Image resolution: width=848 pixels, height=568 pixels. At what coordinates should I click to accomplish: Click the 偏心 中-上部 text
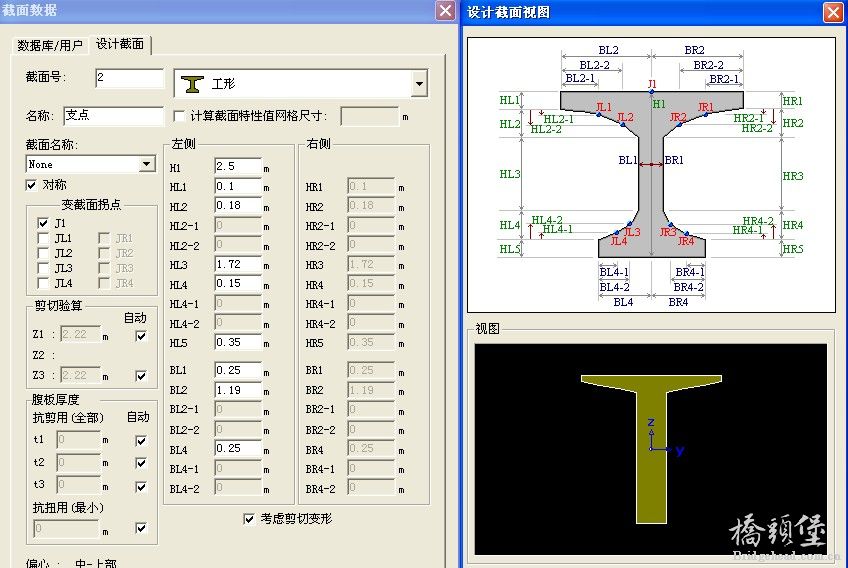[71, 563]
